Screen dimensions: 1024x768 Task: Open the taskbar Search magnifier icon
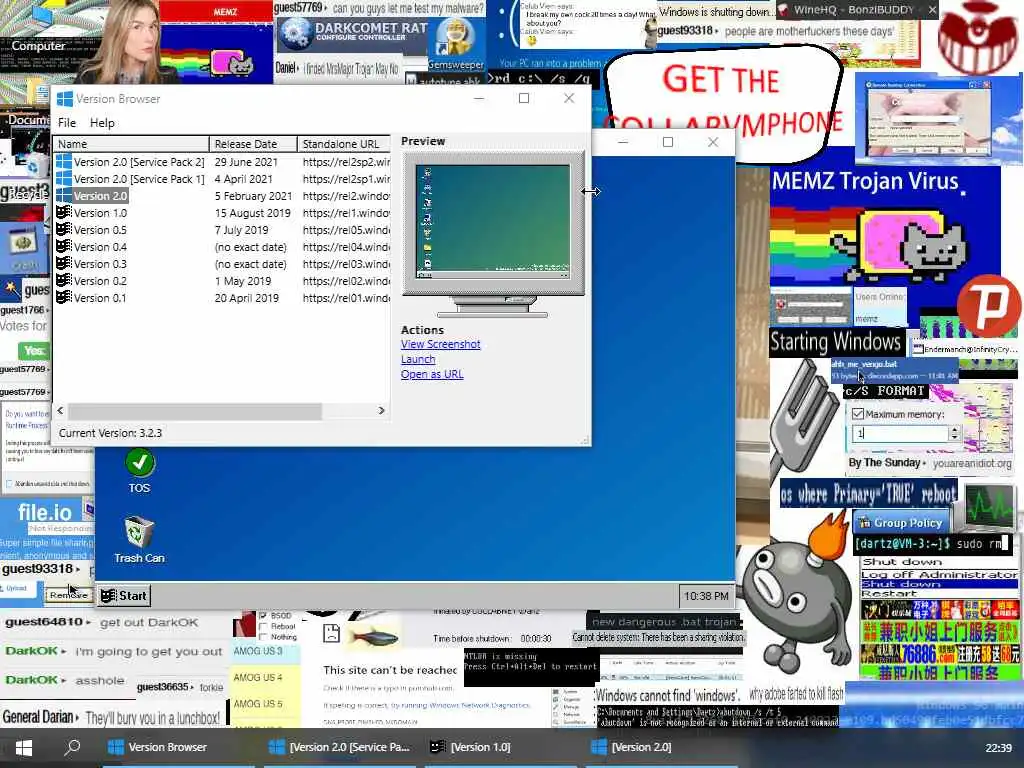(72, 747)
